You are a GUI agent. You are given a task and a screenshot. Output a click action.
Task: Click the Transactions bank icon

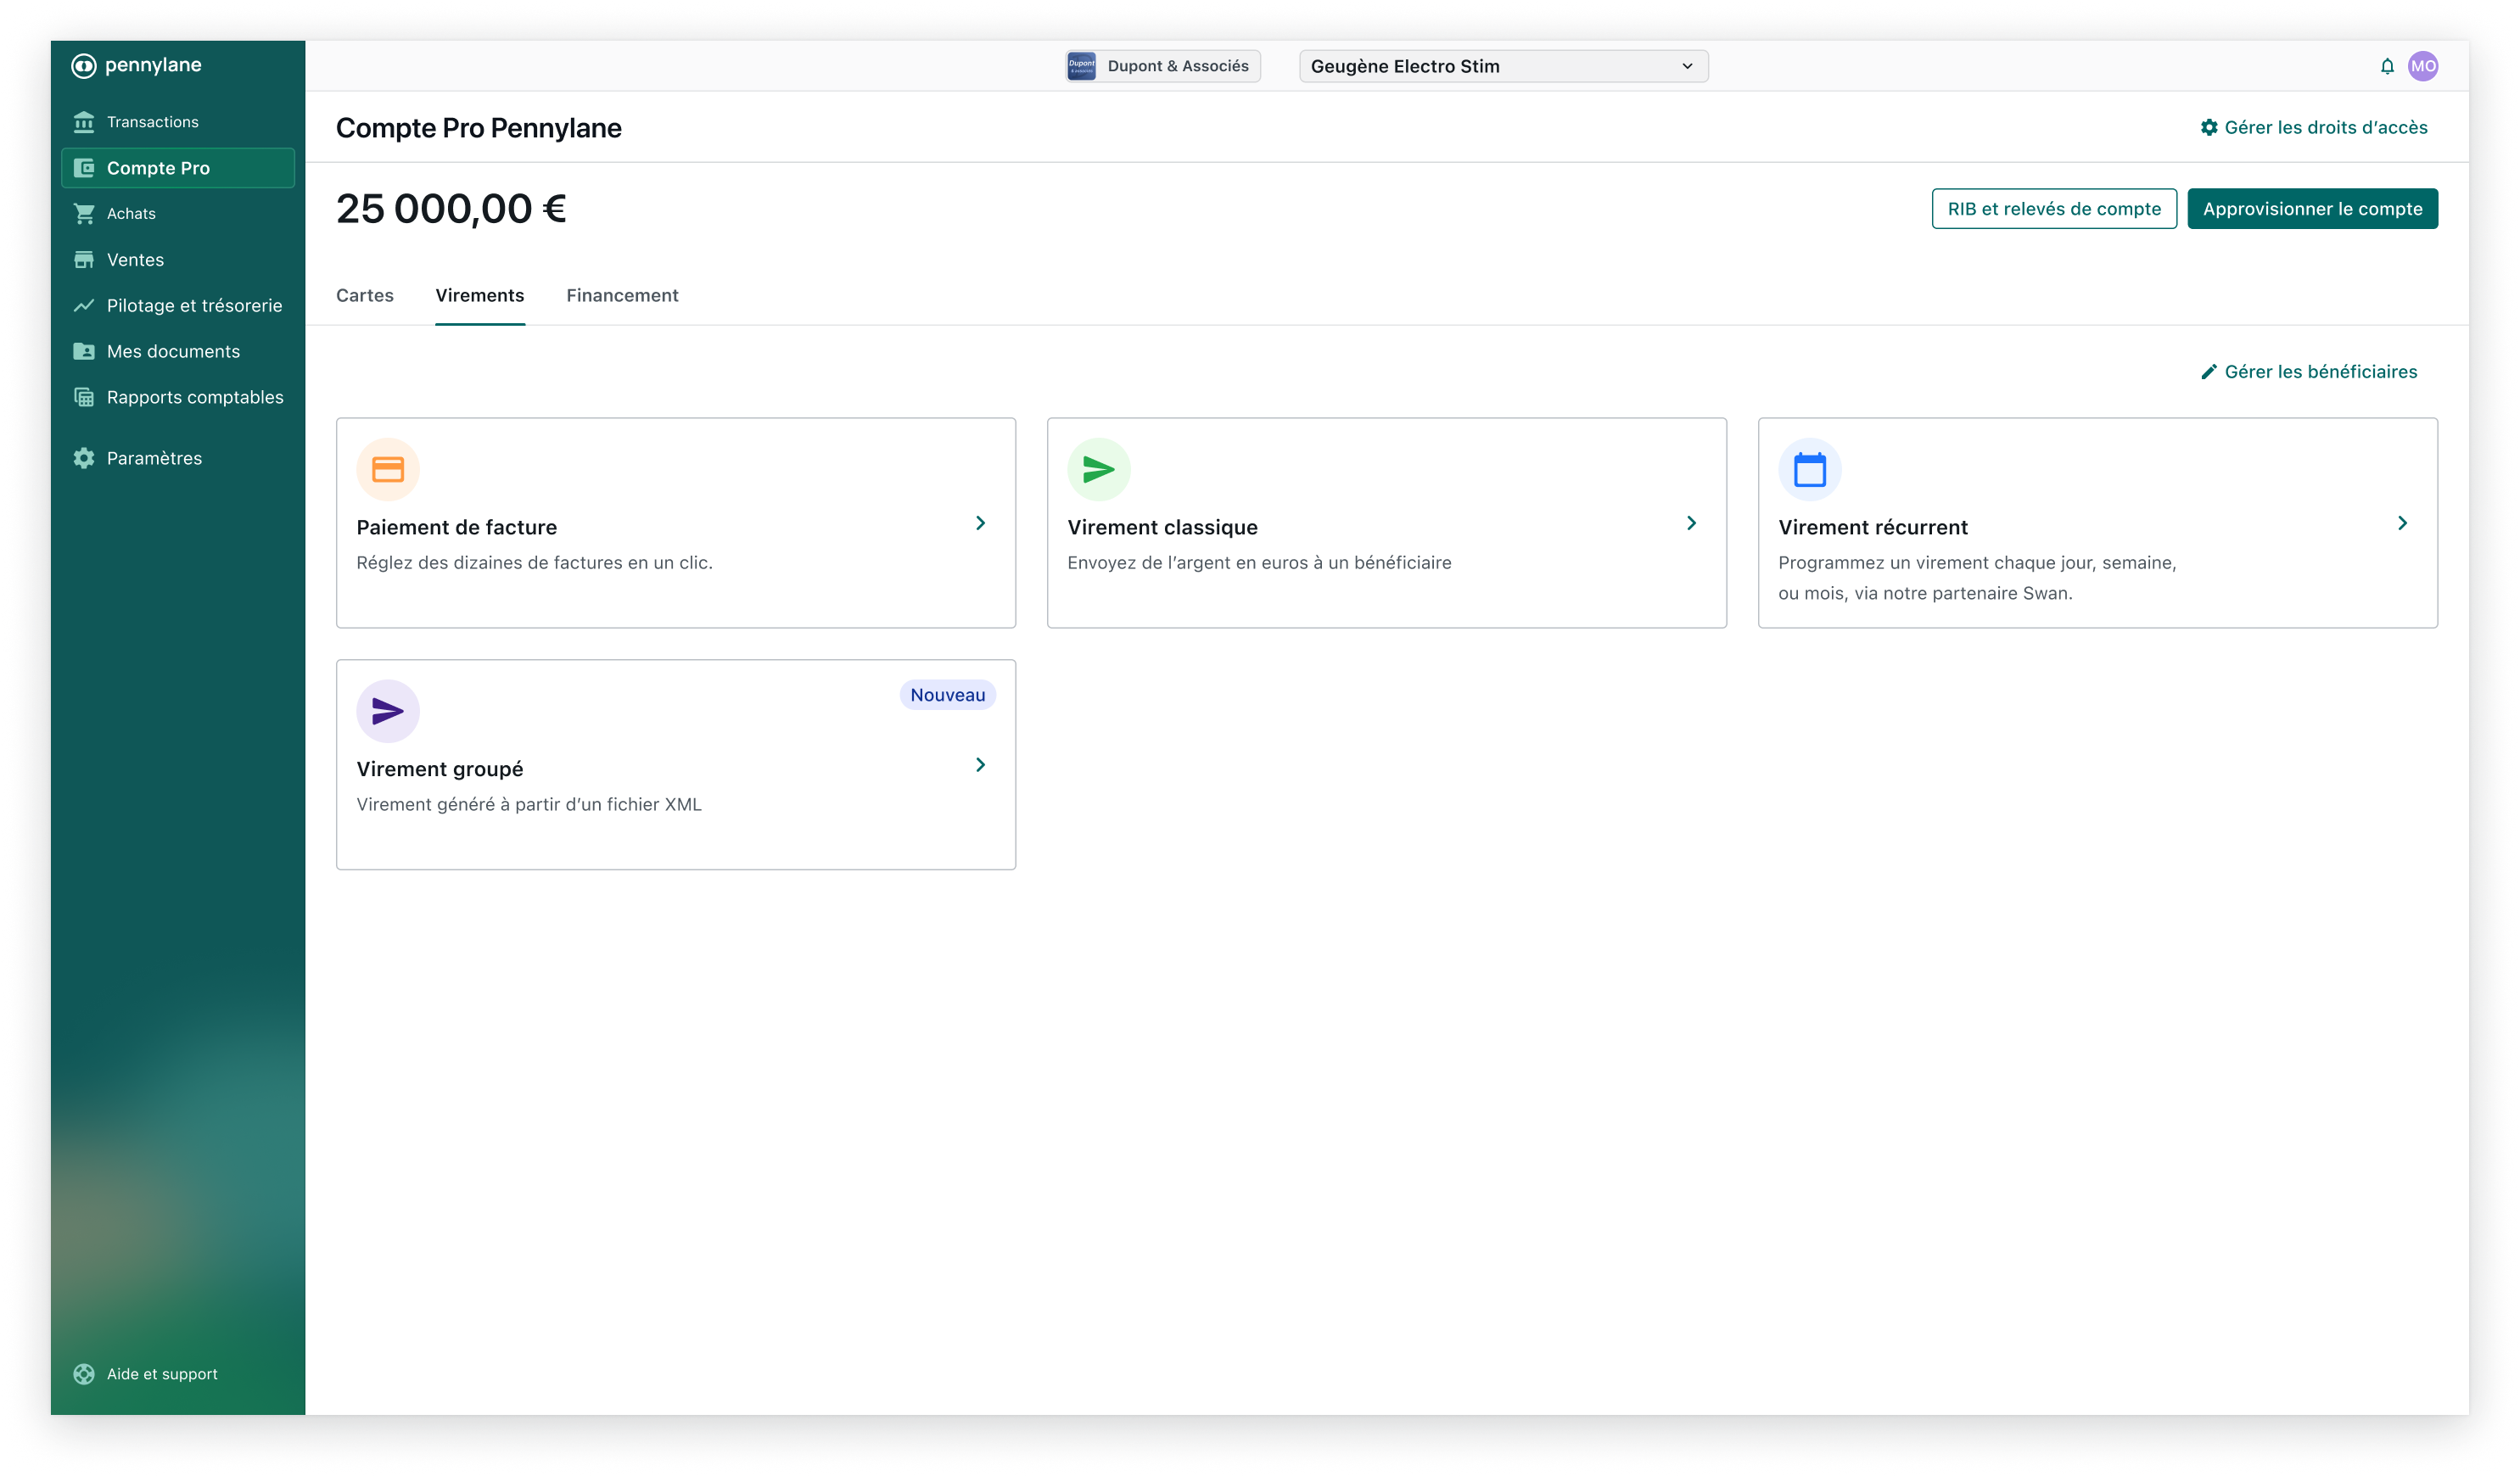pos(84,122)
